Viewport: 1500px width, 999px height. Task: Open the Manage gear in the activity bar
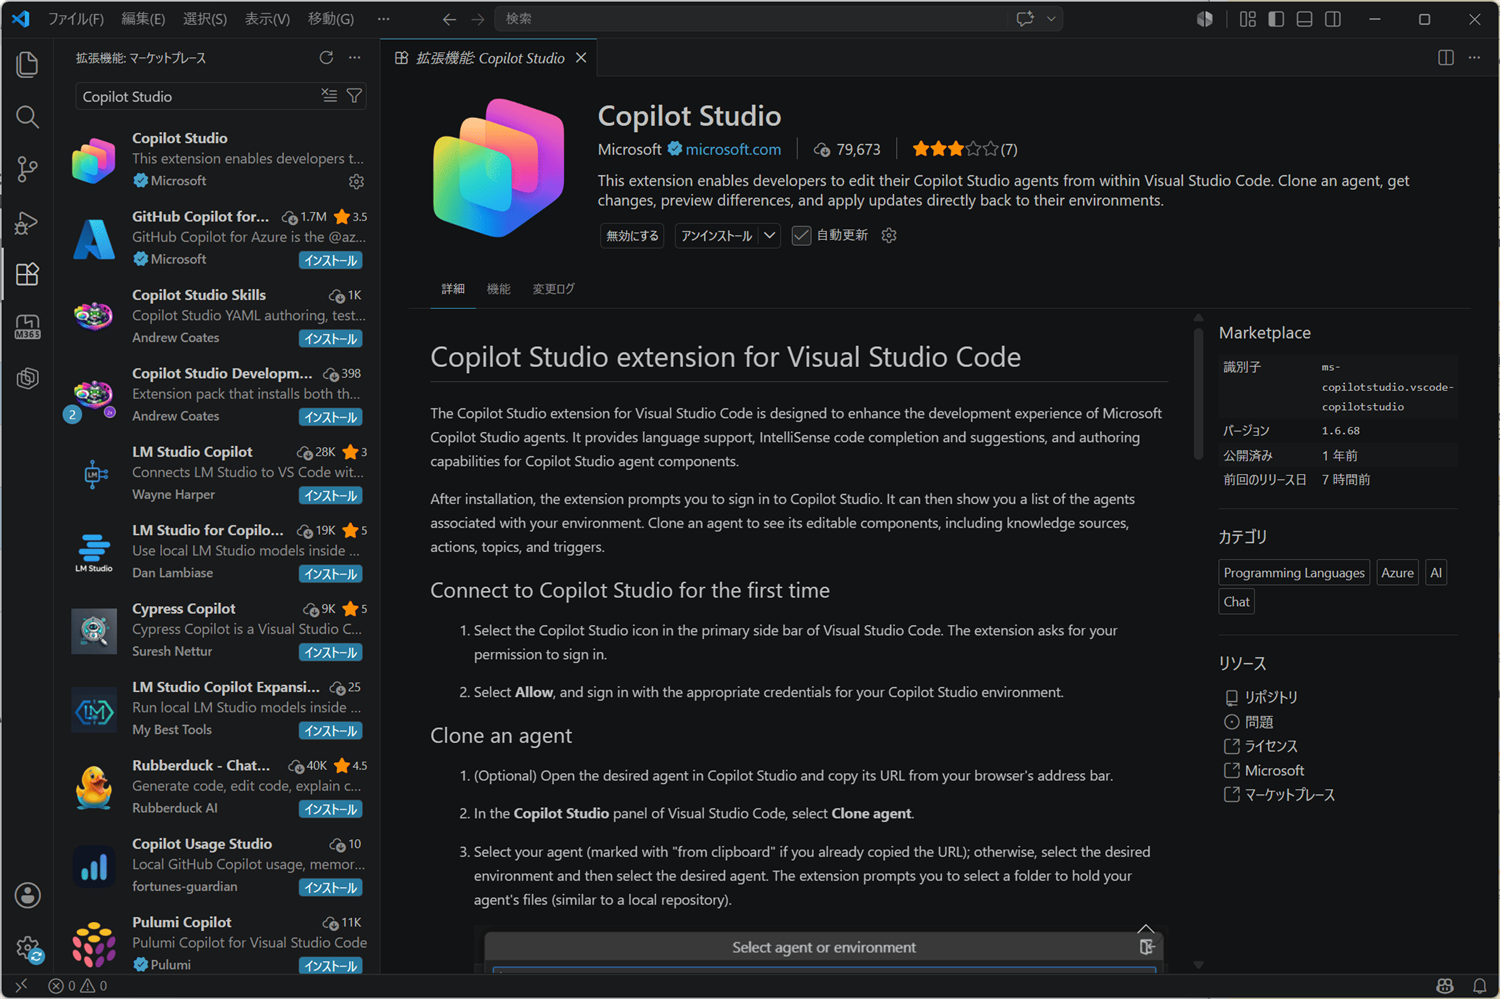[x=28, y=947]
